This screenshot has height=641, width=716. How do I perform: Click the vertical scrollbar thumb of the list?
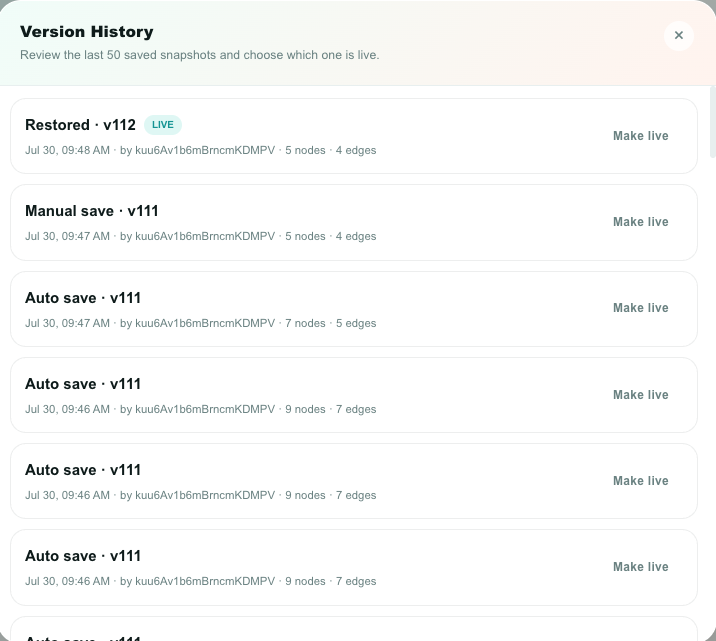(x=713, y=121)
